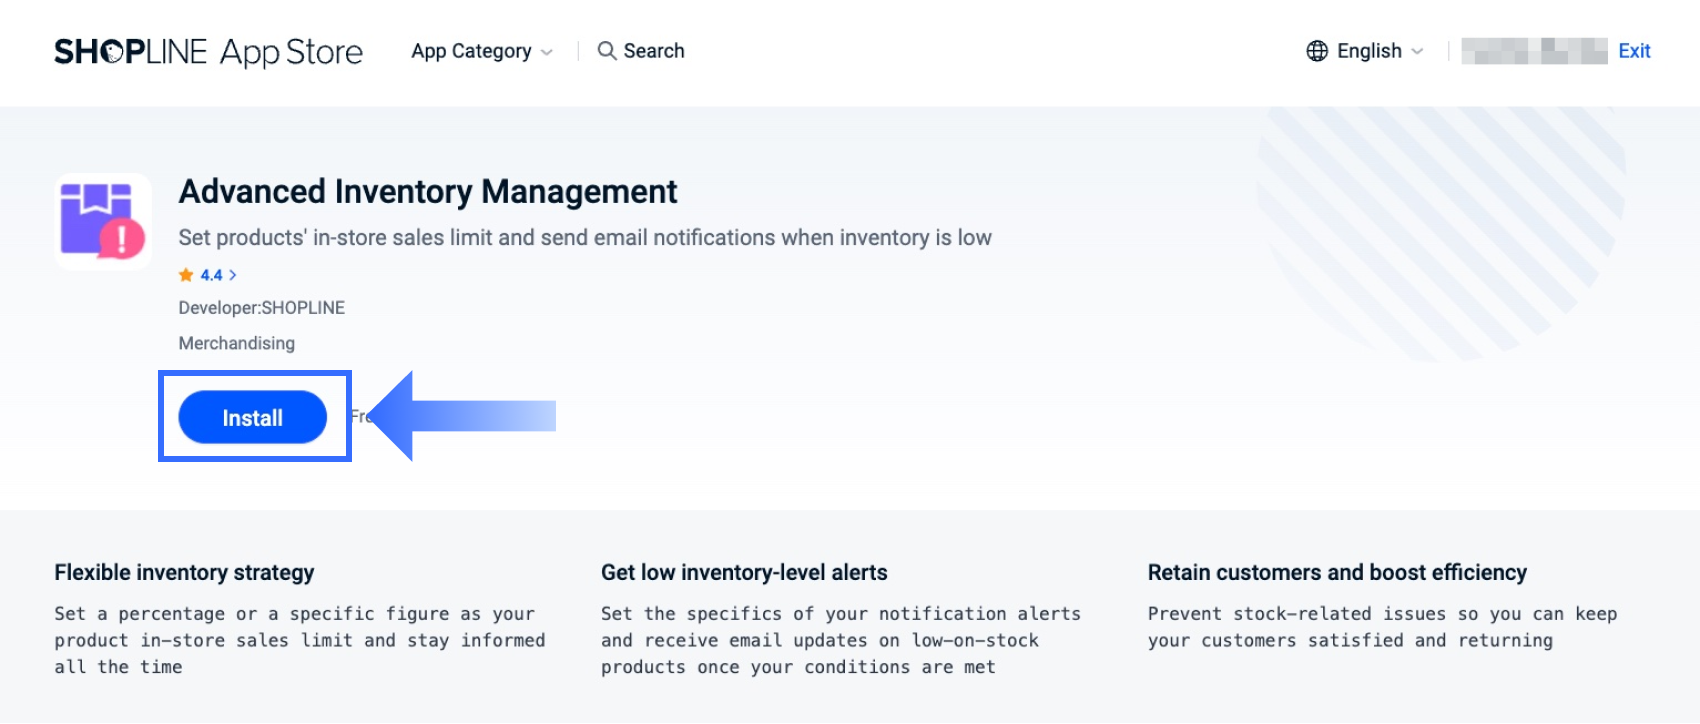Click the Flexible inventory strategy heading
Viewport: 1700px width, 724px height.
tap(184, 572)
